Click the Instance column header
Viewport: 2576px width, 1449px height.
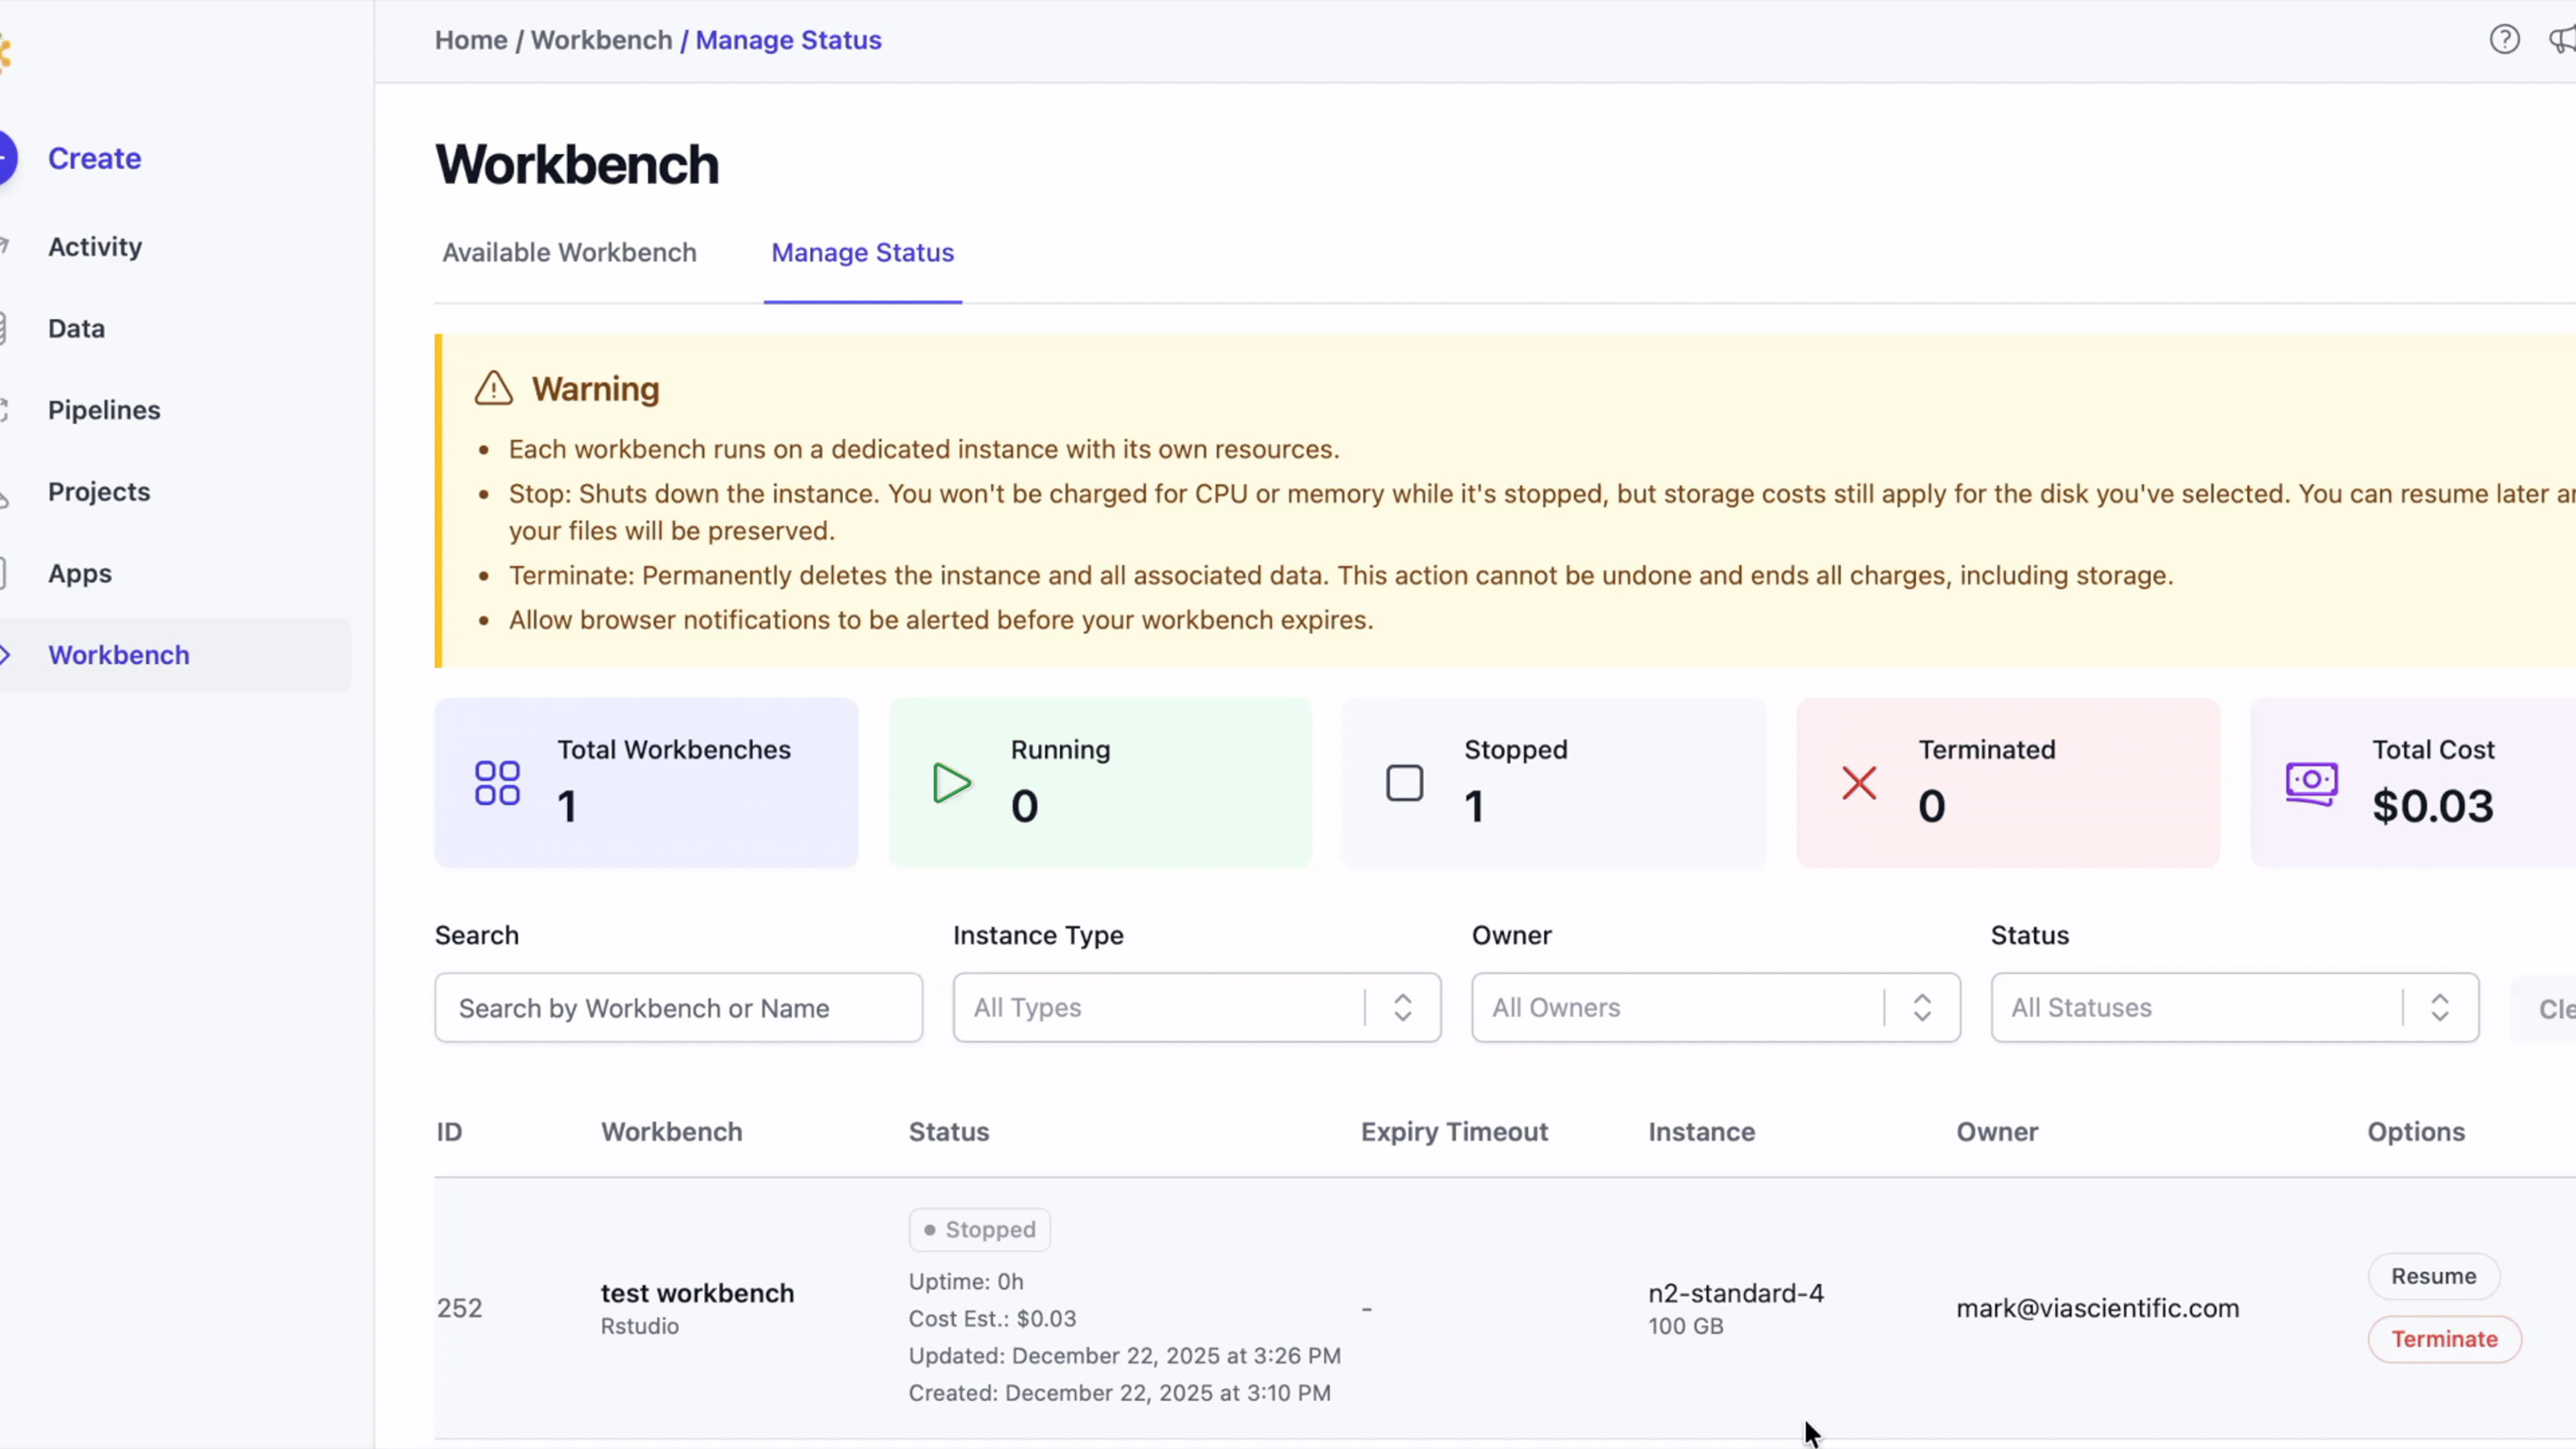click(1701, 1132)
